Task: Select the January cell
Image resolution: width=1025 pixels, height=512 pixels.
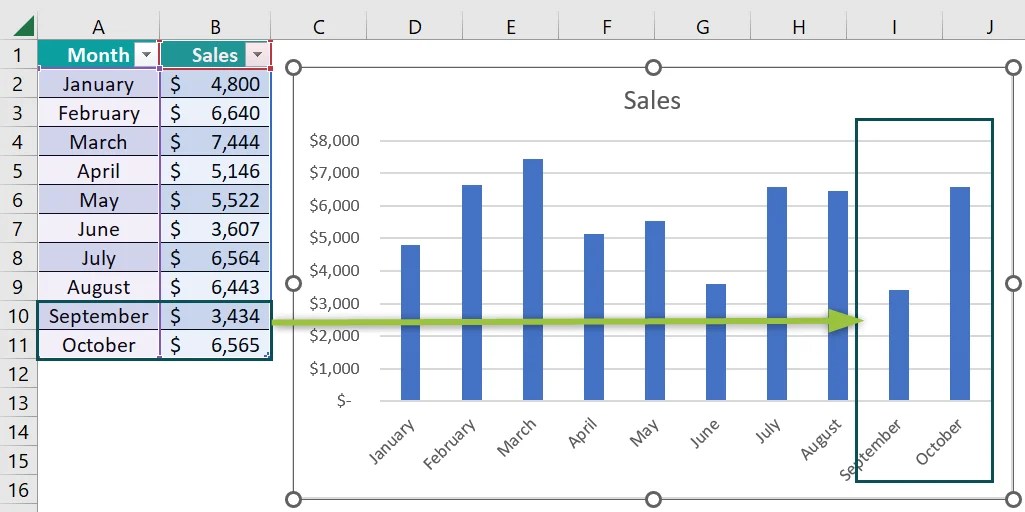Action: coord(99,84)
